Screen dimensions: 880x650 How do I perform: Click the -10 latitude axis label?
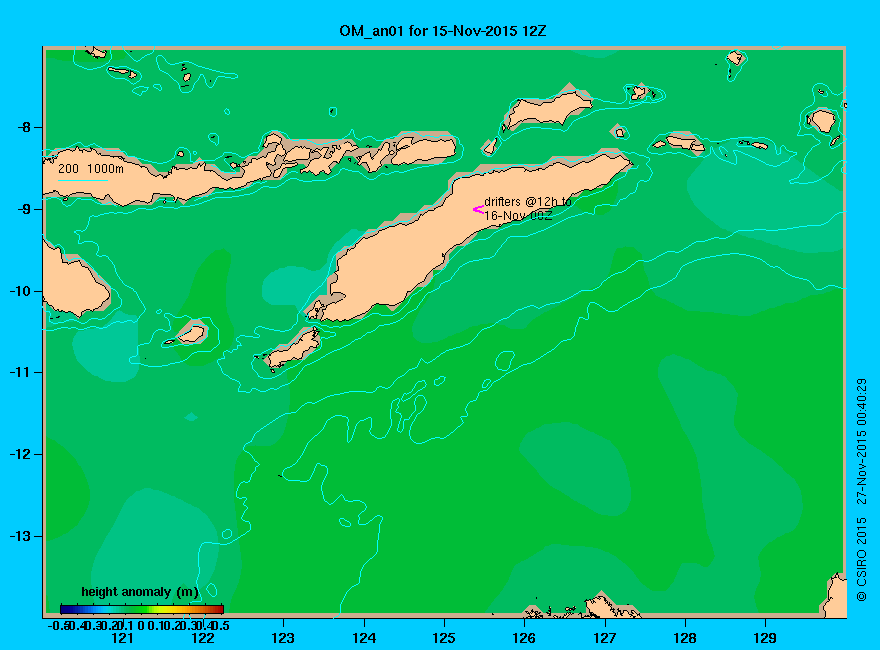click(x=21, y=291)
